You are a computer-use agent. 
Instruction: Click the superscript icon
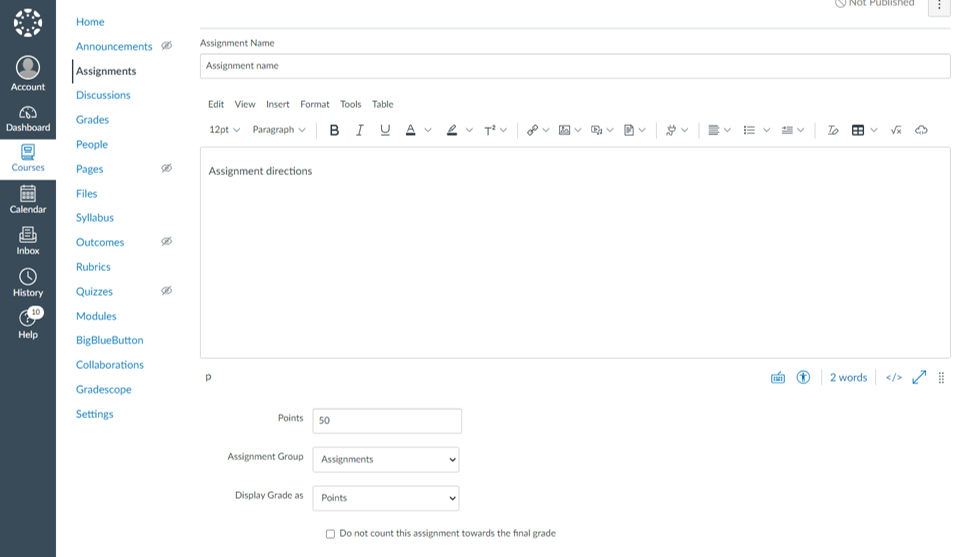click(x=490, y=130)
